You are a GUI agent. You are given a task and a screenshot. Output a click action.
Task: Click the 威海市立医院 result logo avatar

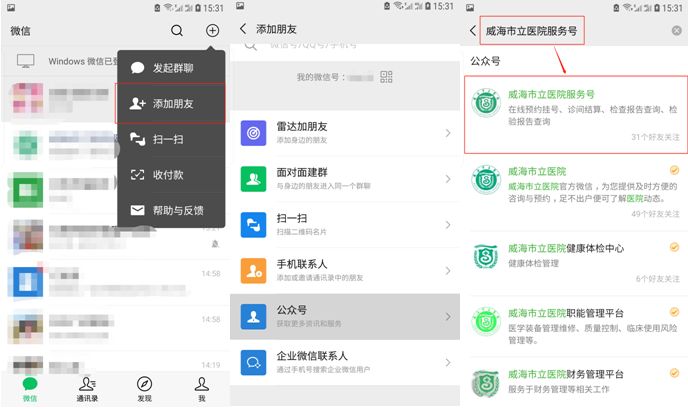[486, 179]
